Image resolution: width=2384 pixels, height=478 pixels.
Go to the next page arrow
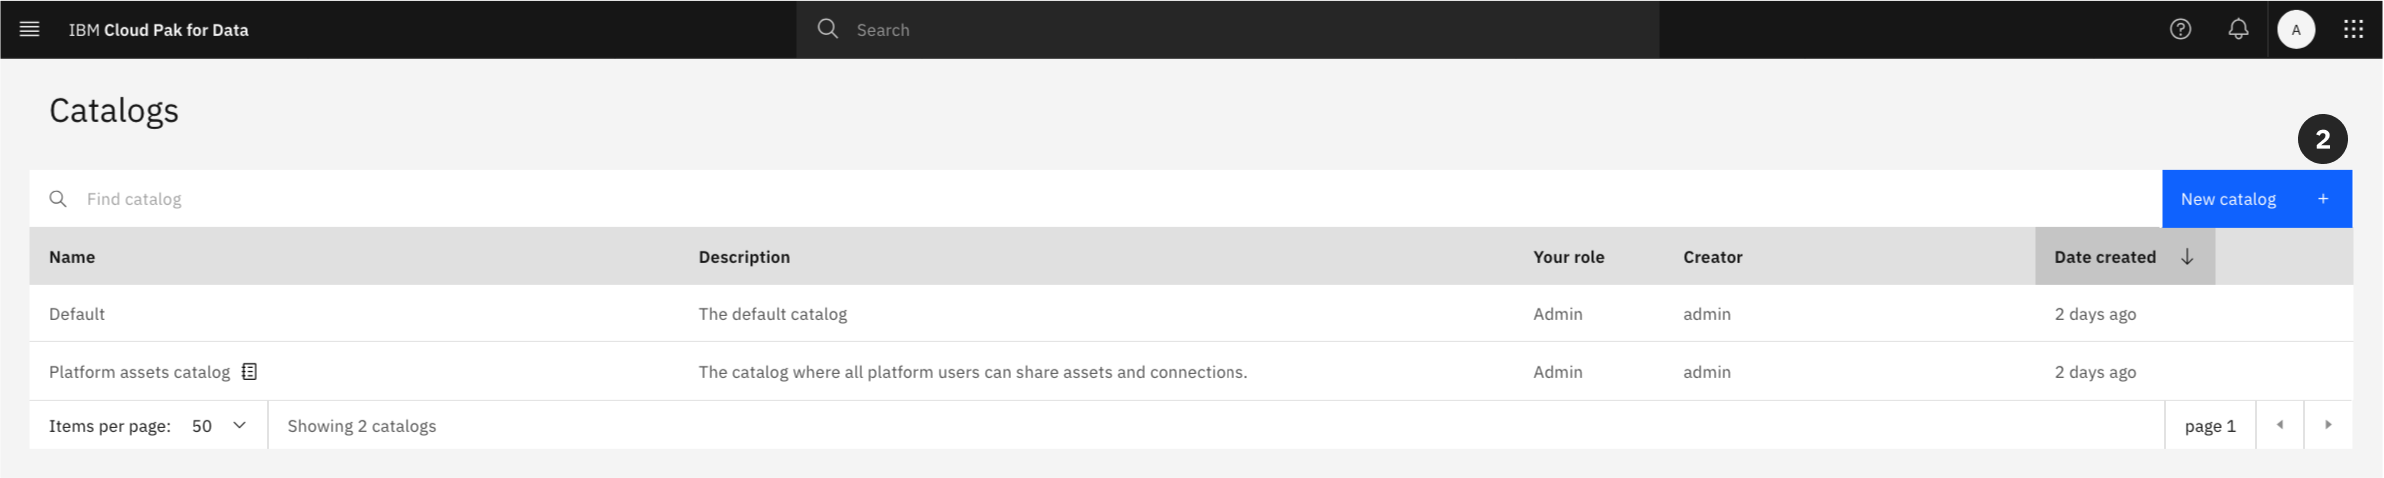tap(2328, 425)
